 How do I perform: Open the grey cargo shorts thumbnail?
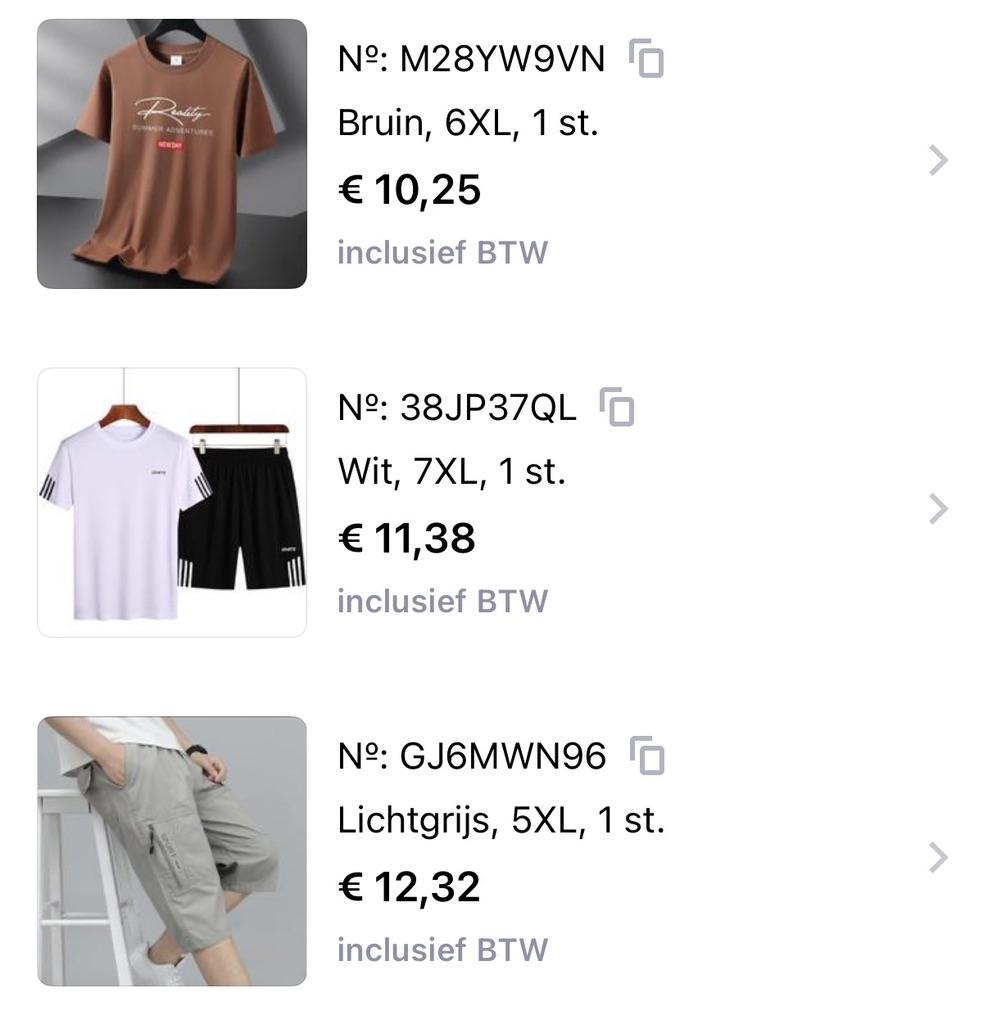(172, 852)
